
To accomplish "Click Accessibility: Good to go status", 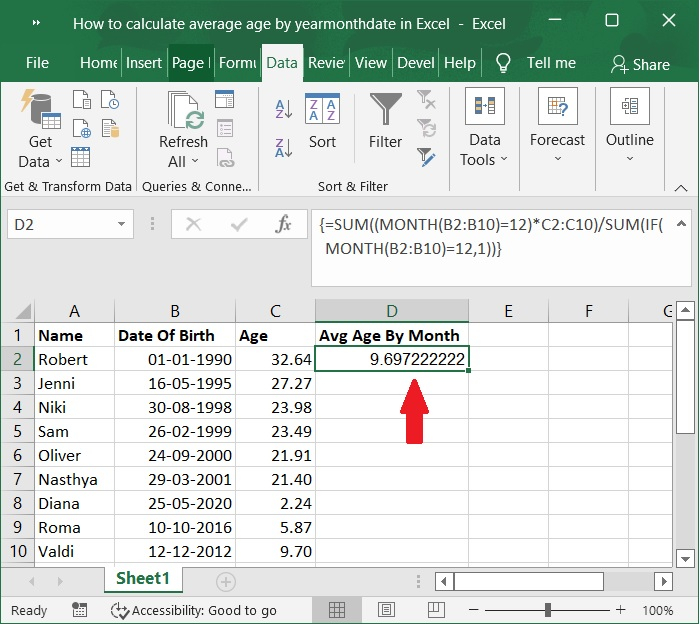I will pos(194,610).
